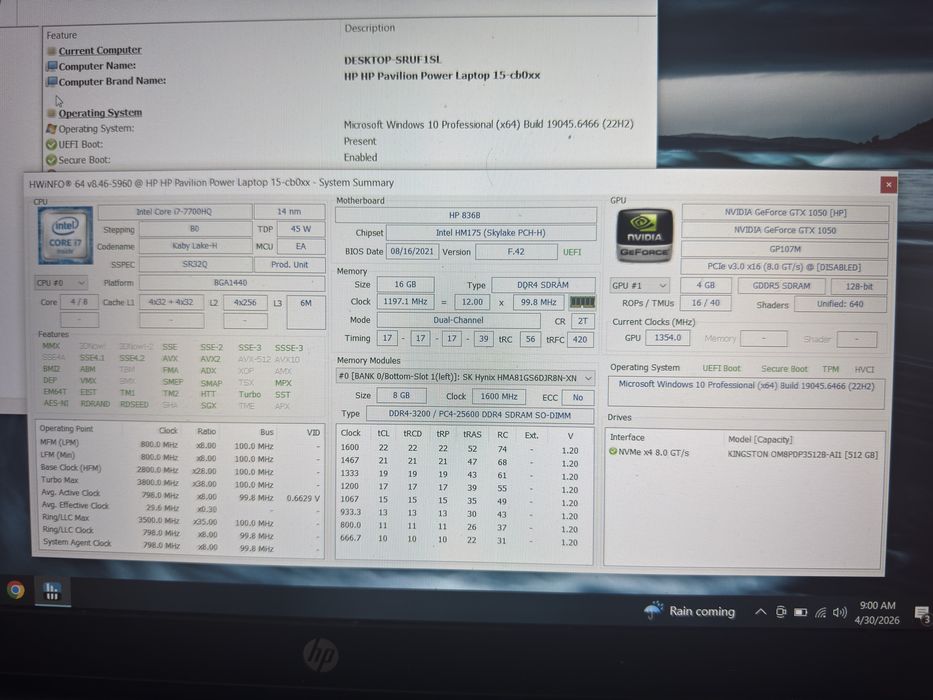This screenshot has height=700, width=933.
Task: Click the NVIDIA GeForce GTX 1050 [HP] field
Action: 785,212
